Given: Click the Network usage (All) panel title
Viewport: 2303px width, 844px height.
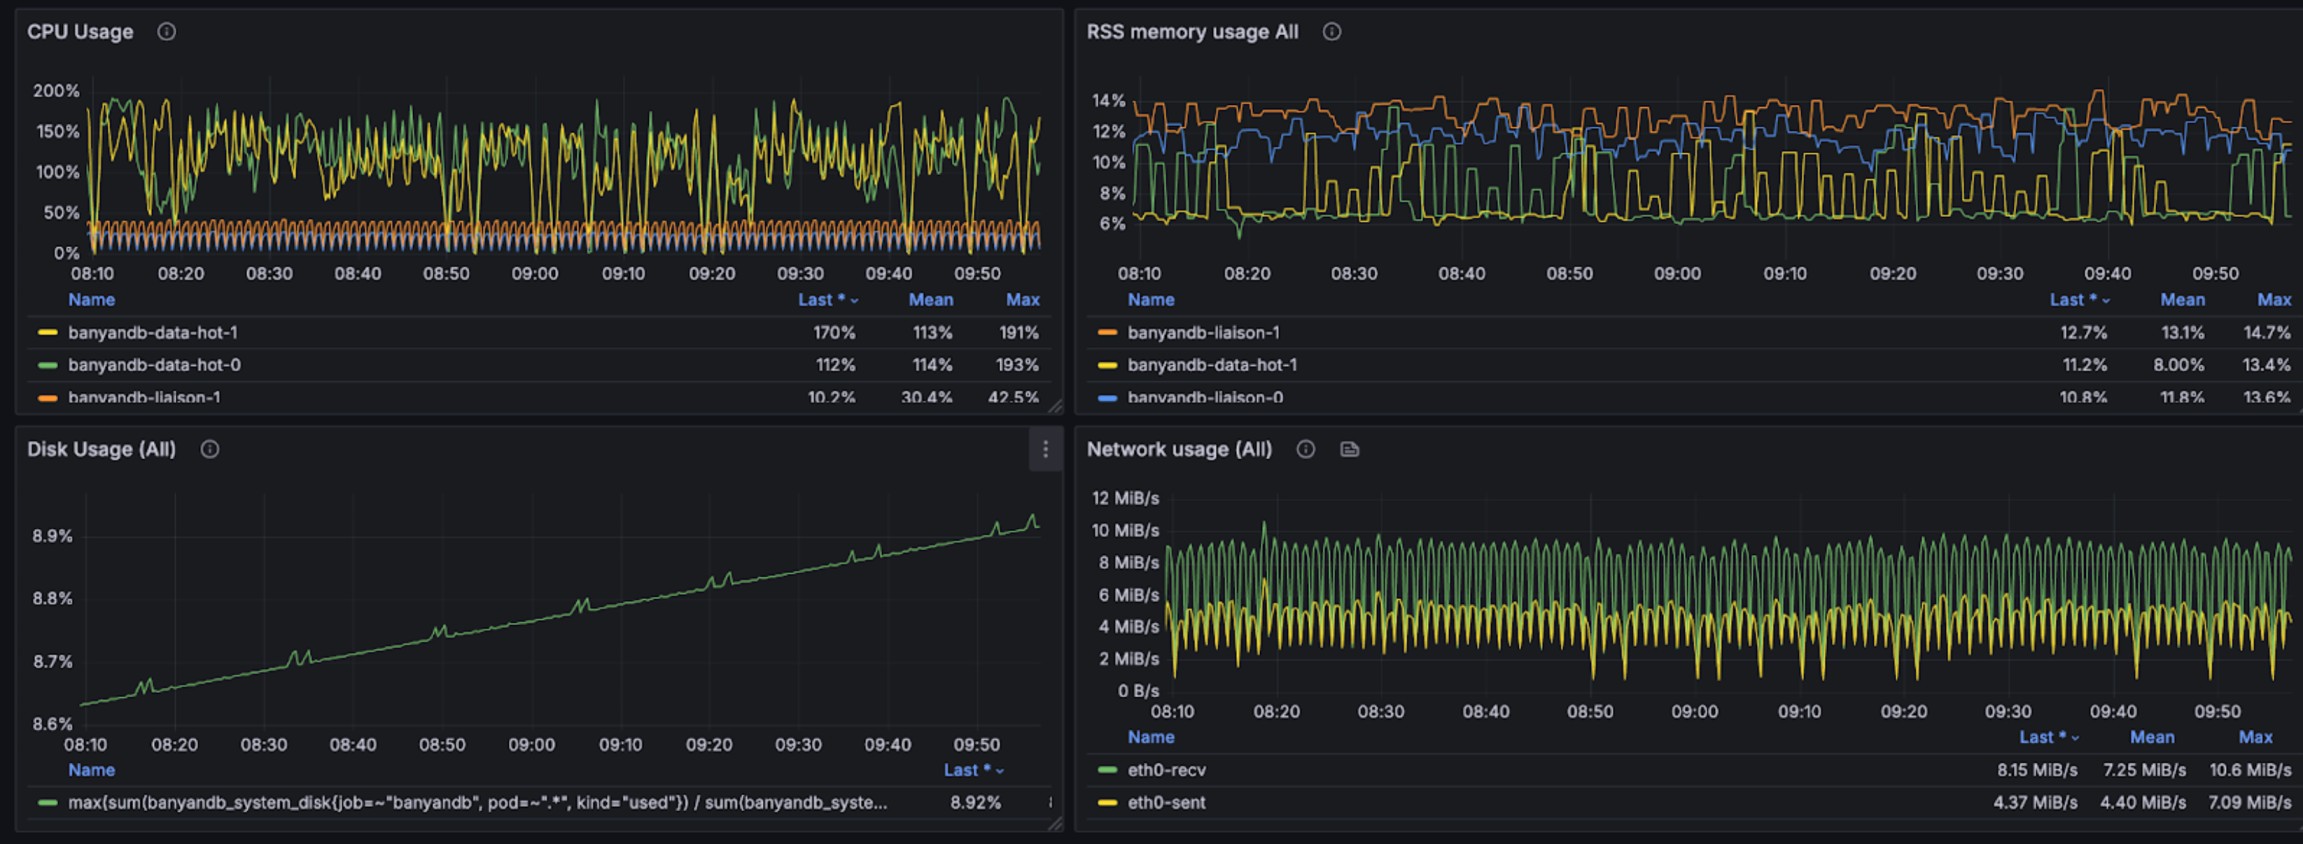Looking at the screenshot, I should pyautogui.click(x=1179, y=449).
